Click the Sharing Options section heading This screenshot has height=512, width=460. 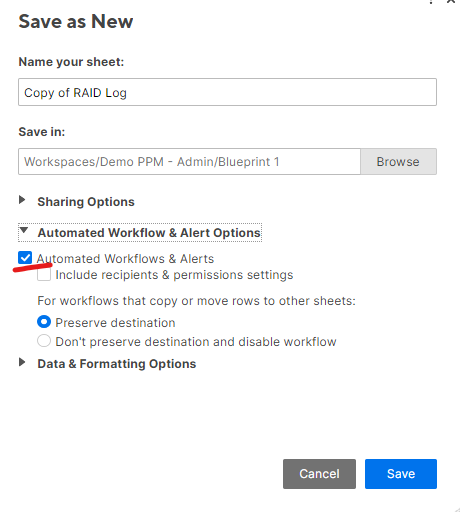[x=86, y=202]
